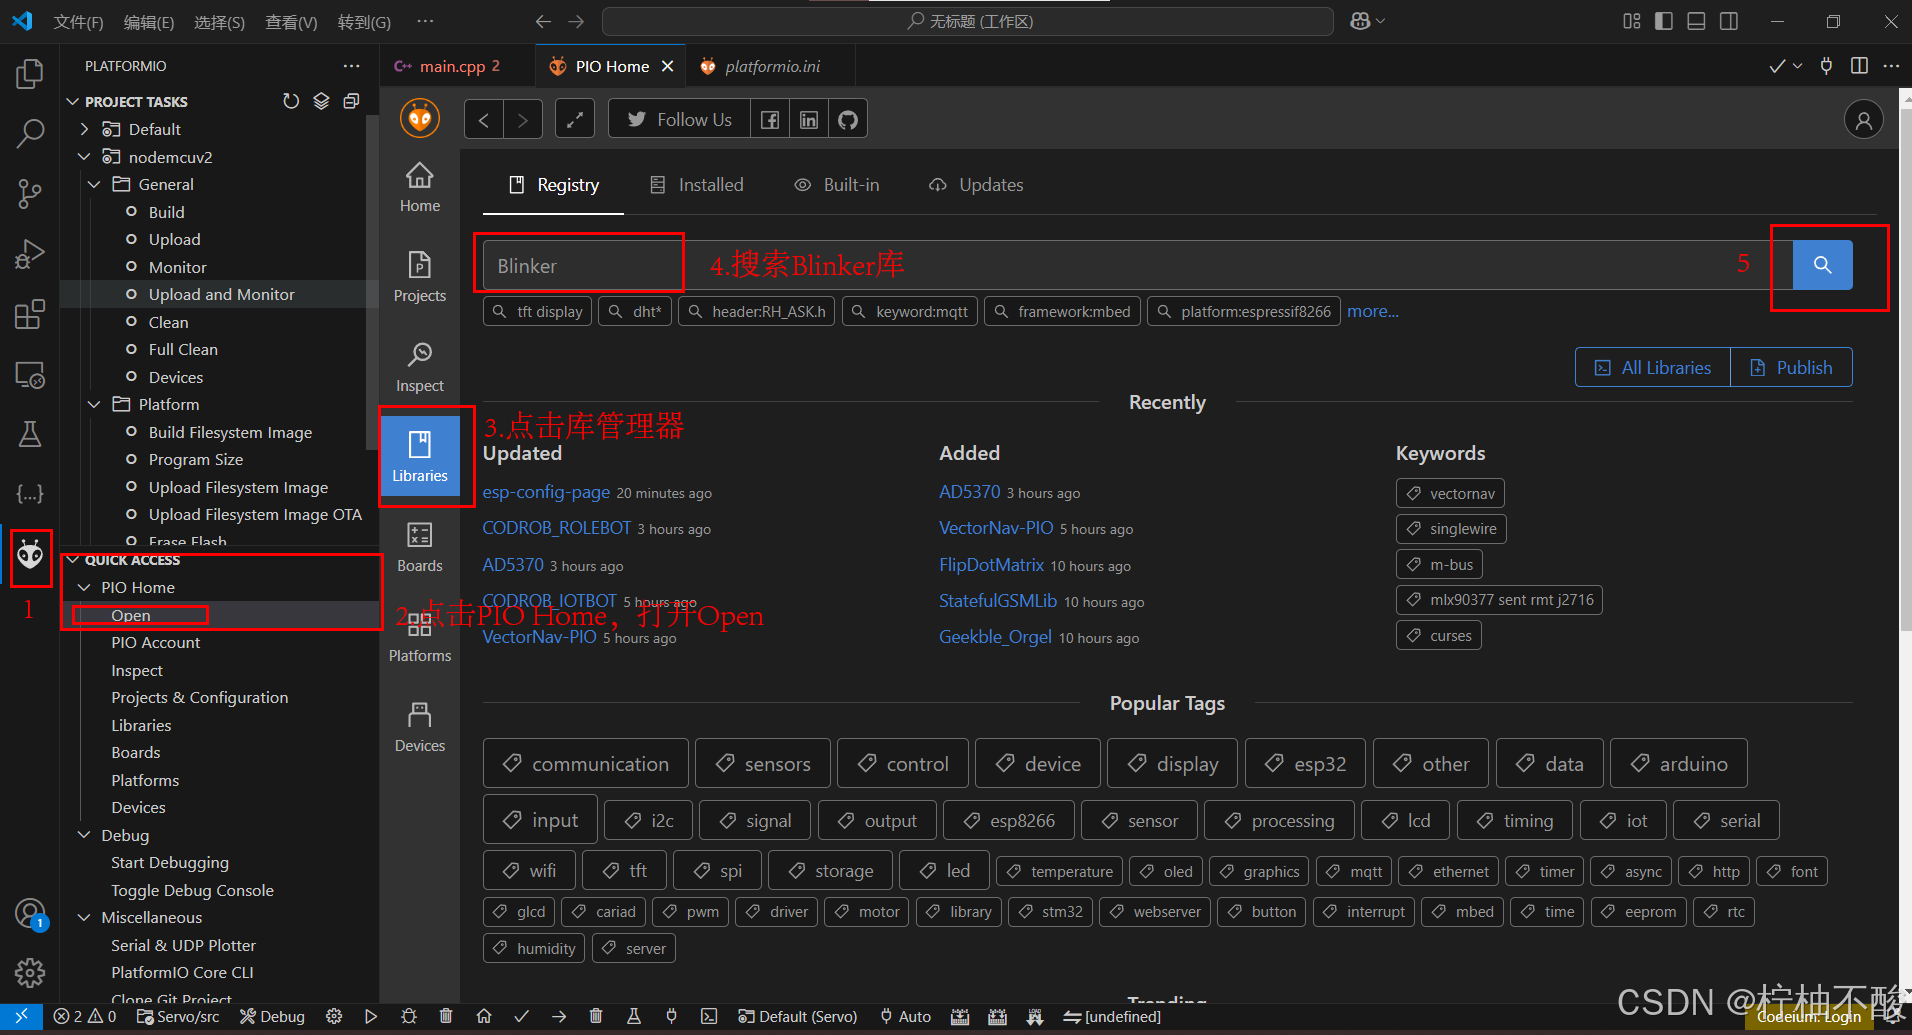Open the 查看(V) menu

(x=291, y=22)
